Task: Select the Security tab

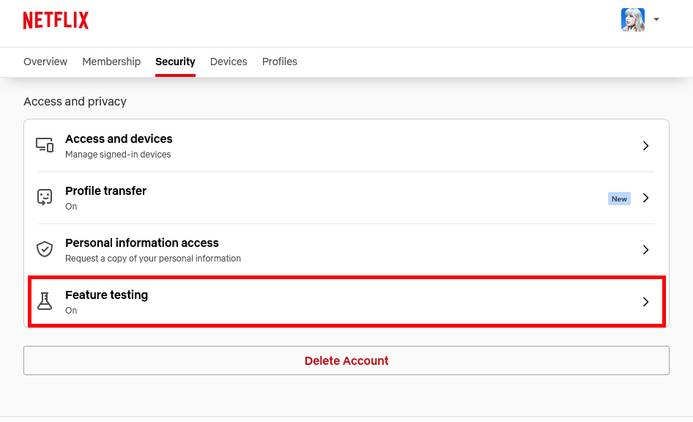Action: (175, 61)
